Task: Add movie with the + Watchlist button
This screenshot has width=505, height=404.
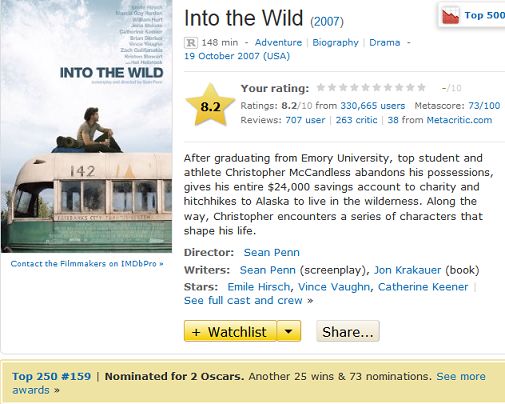Action: click(x=230, y=331)
